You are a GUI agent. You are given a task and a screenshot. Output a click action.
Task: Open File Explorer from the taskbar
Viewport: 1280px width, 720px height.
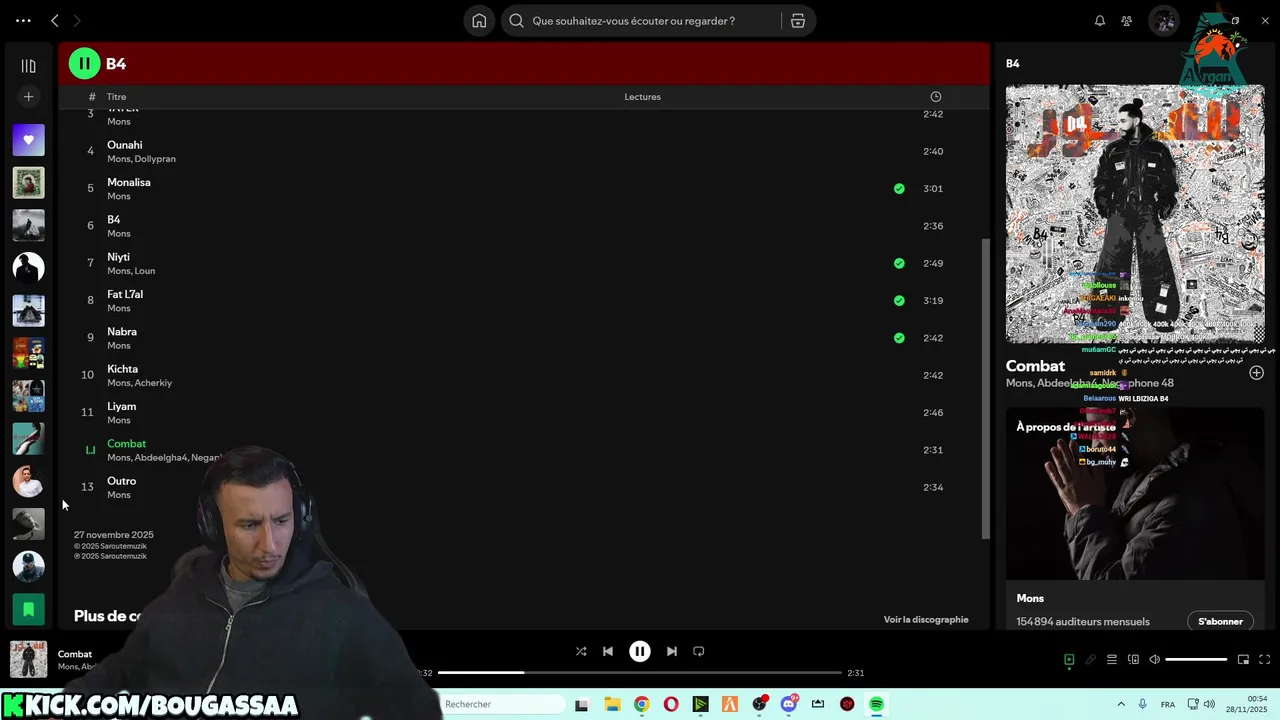[612, 704]
